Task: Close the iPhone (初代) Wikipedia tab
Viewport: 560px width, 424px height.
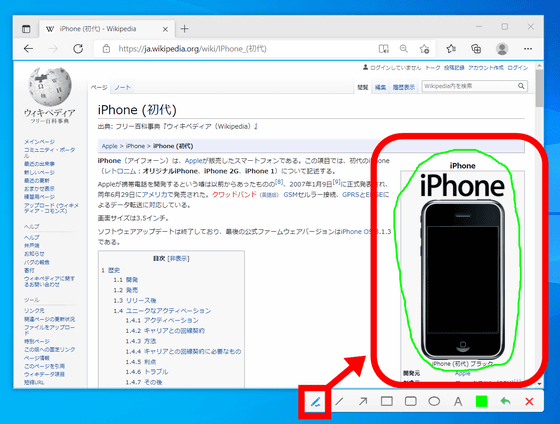Action: coord(165,29)
